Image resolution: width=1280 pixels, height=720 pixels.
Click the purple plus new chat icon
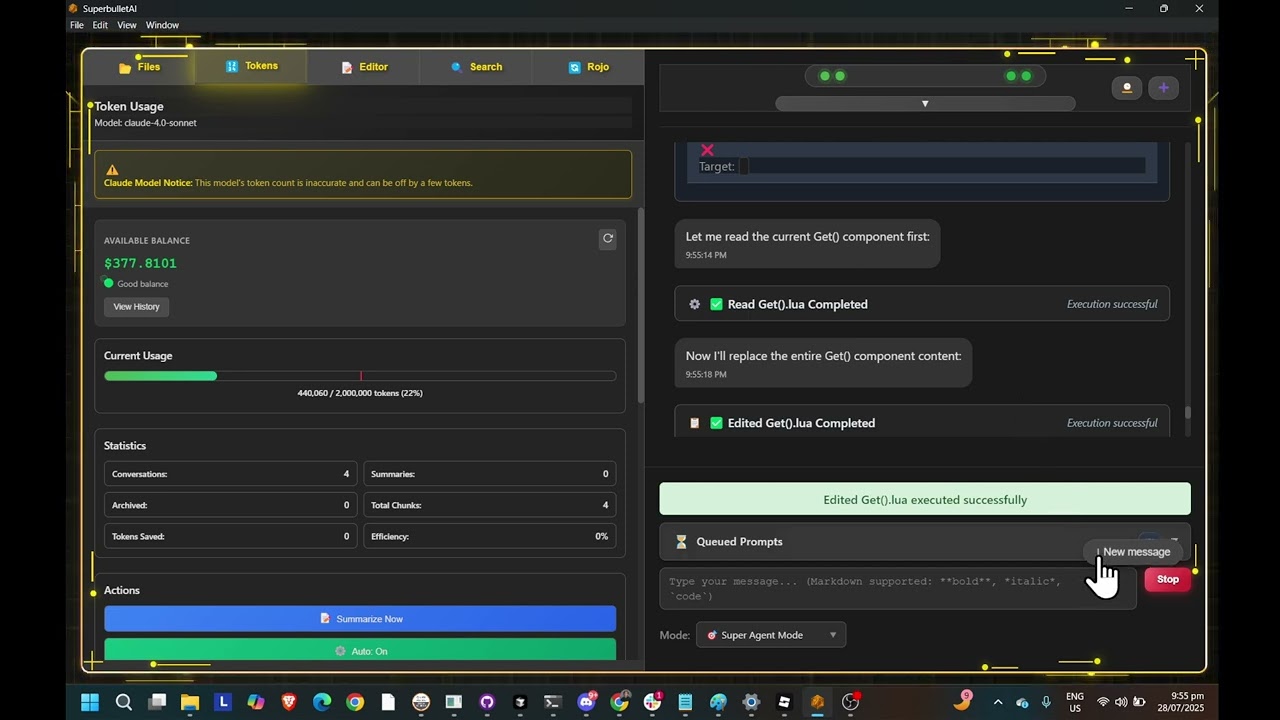(1163, 88)
